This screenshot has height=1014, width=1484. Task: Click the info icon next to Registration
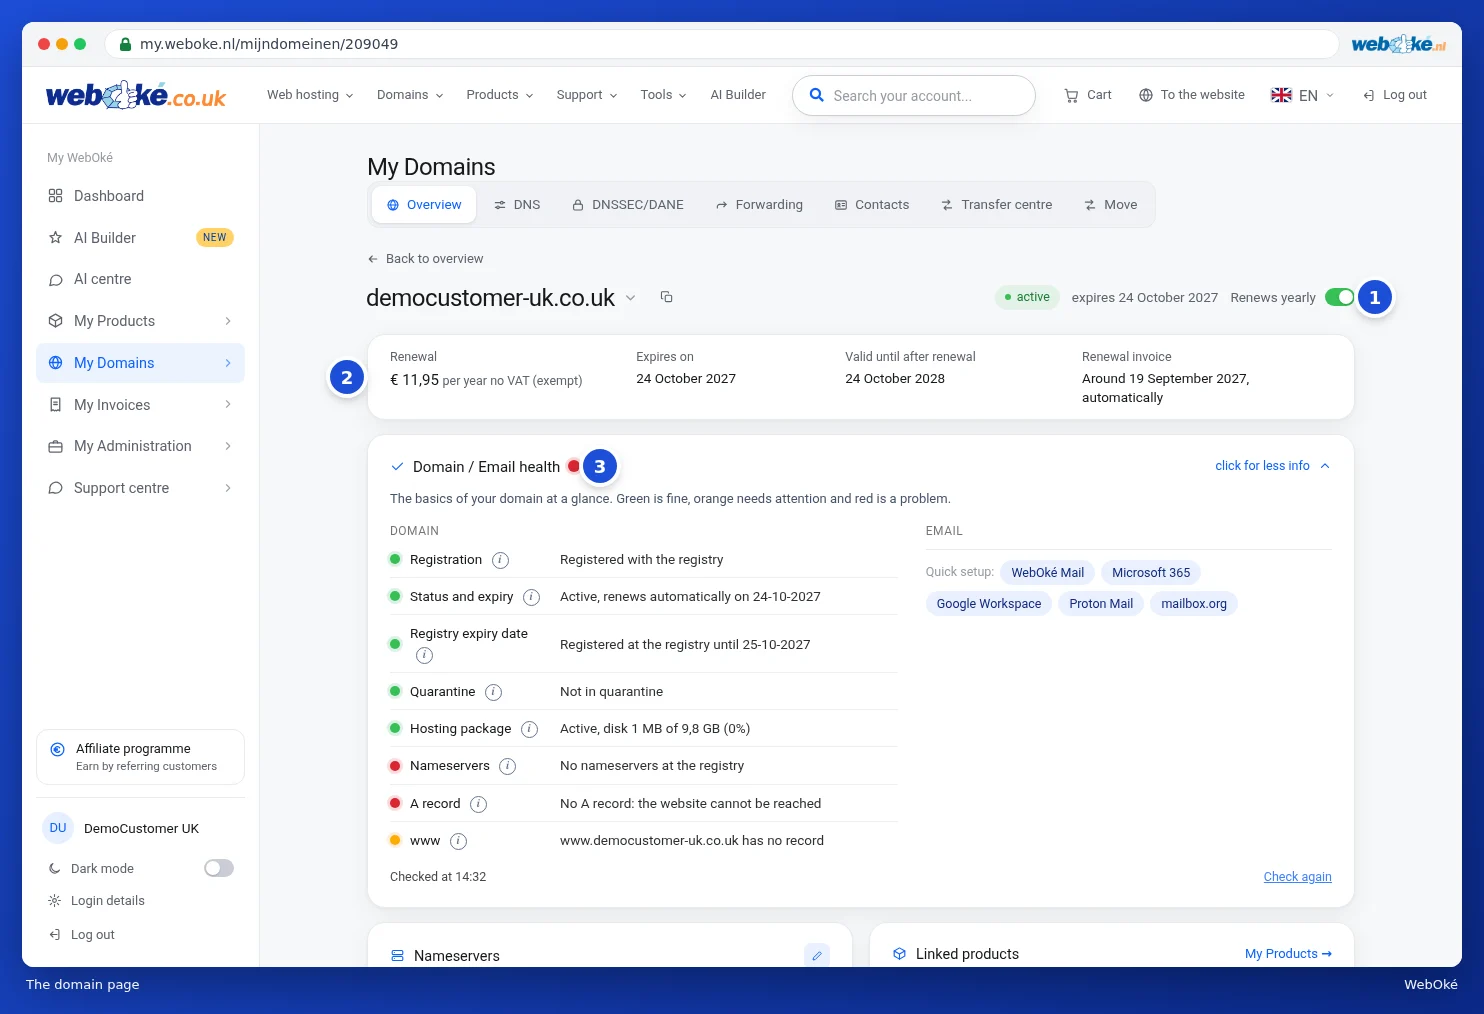point(501,560)
